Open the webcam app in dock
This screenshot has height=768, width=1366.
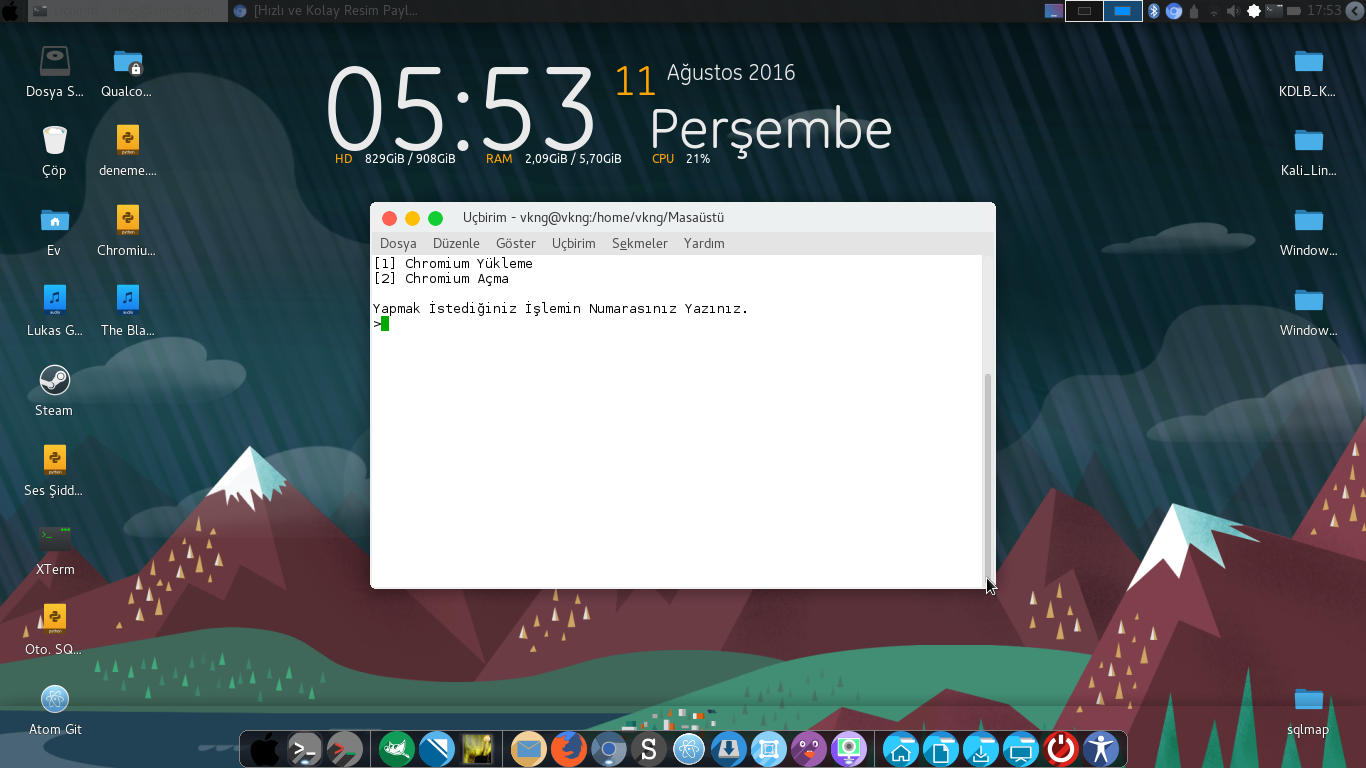click(x=848, y=748)
